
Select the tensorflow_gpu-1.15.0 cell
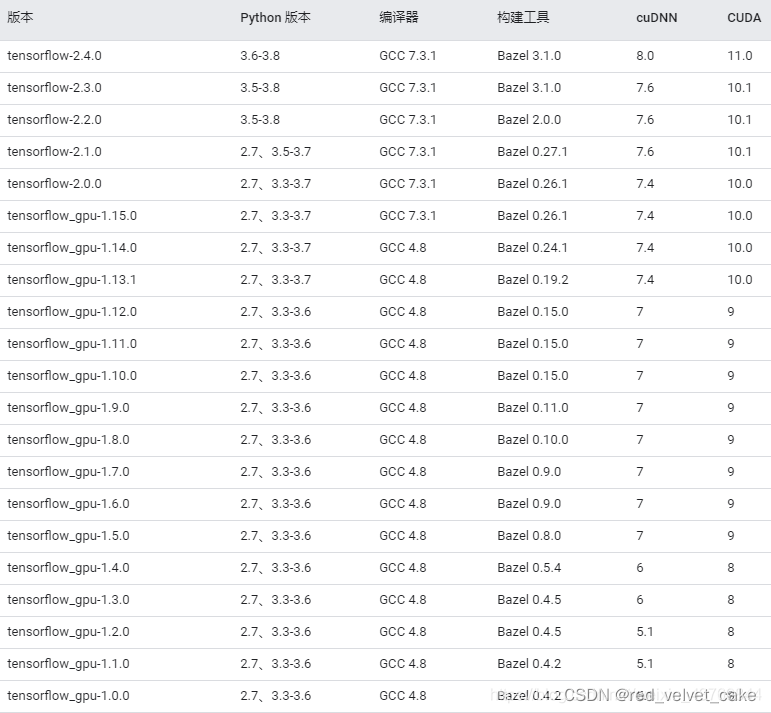point(72,216)
